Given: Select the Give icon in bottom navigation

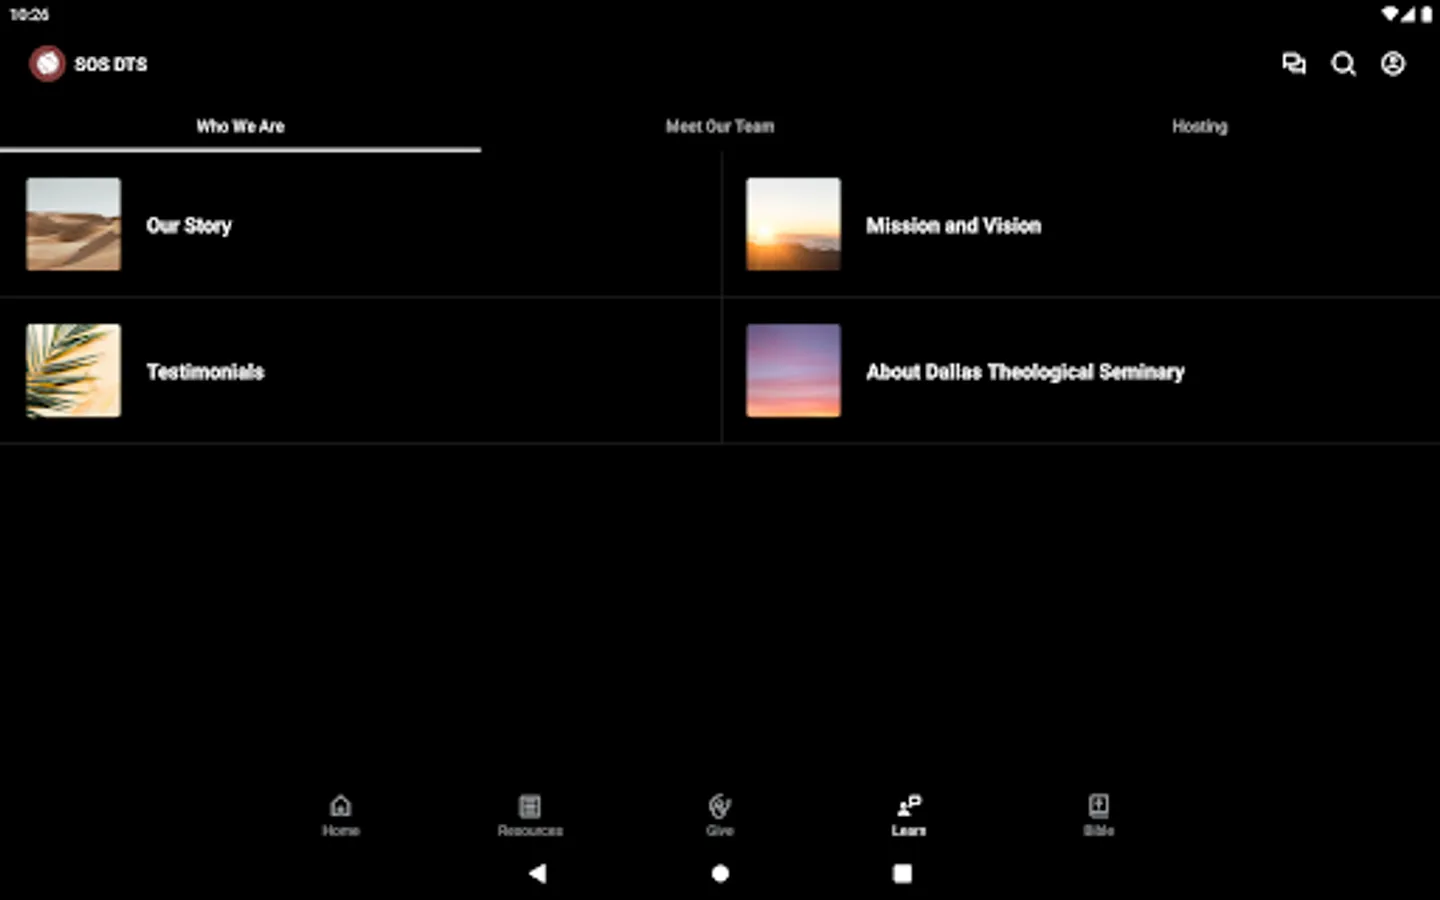Looking at the screenshot, I should 719,813.
